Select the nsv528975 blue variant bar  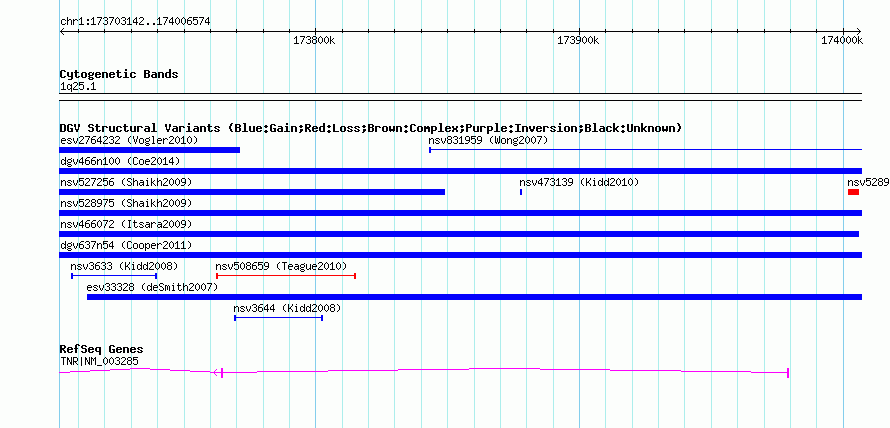pos(461,213)
